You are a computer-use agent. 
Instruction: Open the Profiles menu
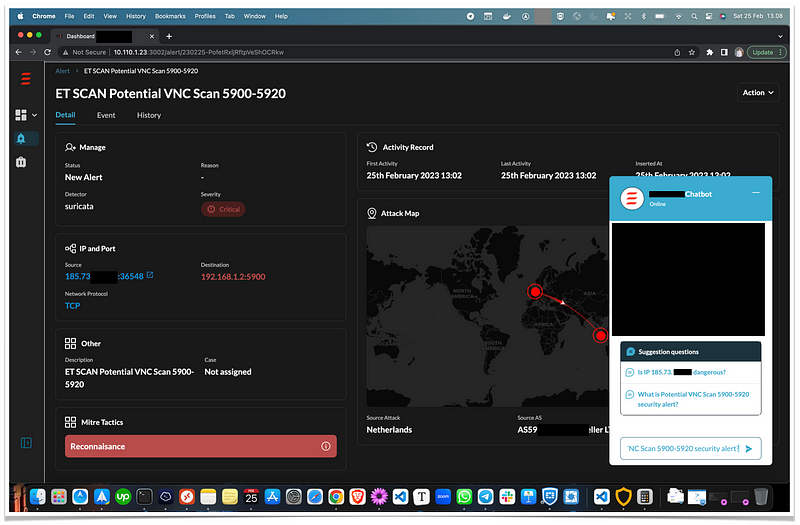205,16
